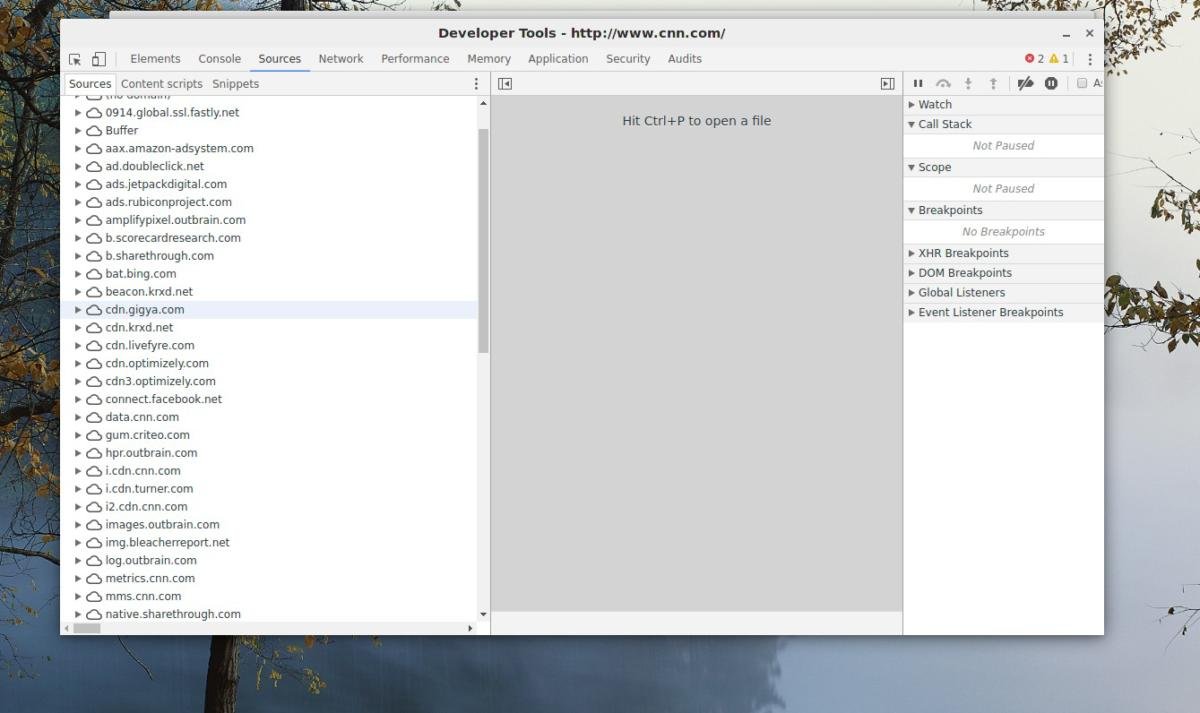Expand the cdn.optimizely.com tree arrow
The width and height of the screenshot is (1200, 713).
78,364
